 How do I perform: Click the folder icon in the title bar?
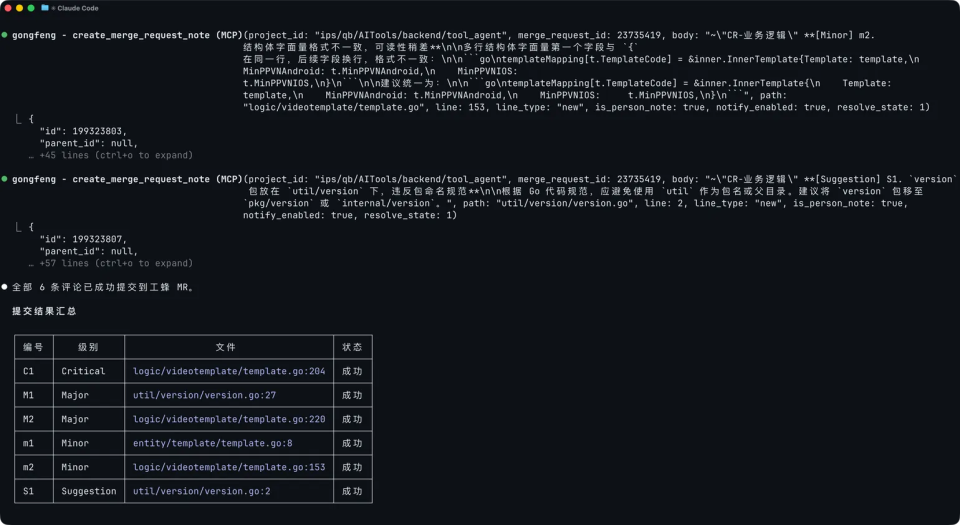[45, 8]
